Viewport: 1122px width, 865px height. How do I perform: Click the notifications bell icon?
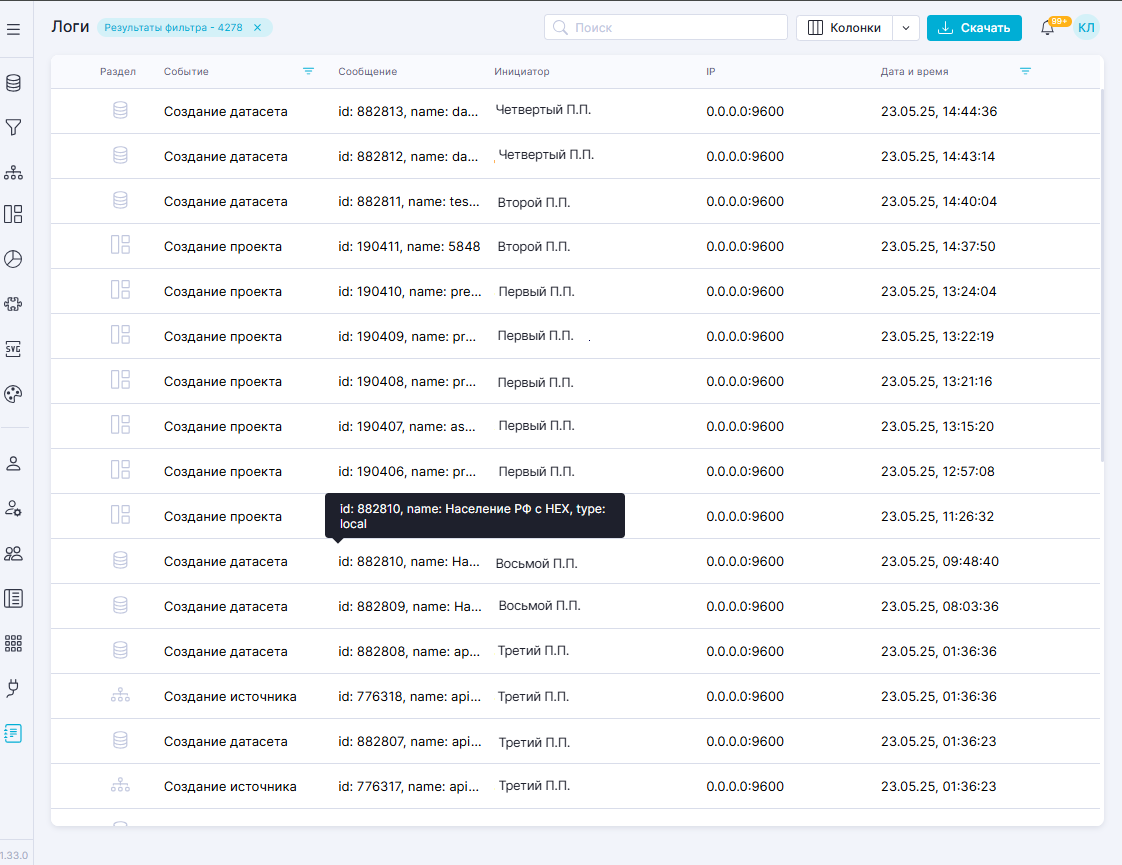pyautogui.click(x=1047, y=28)
